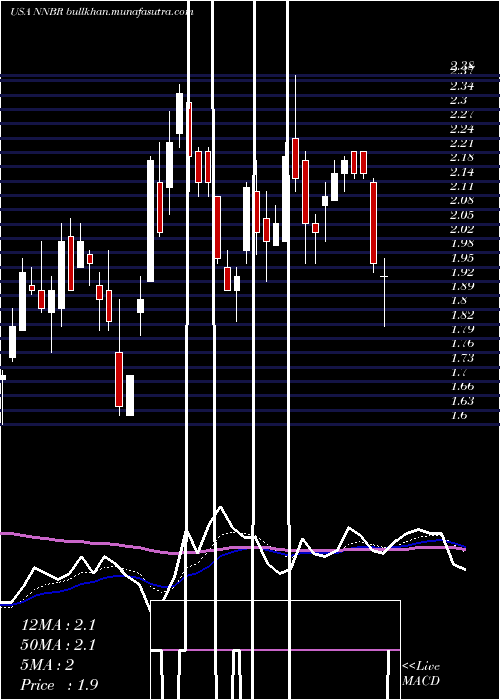The height and width of the screenshot is (700, 500).
Task: Click the 2.08 price axis label
Action: tap(462, 200)
